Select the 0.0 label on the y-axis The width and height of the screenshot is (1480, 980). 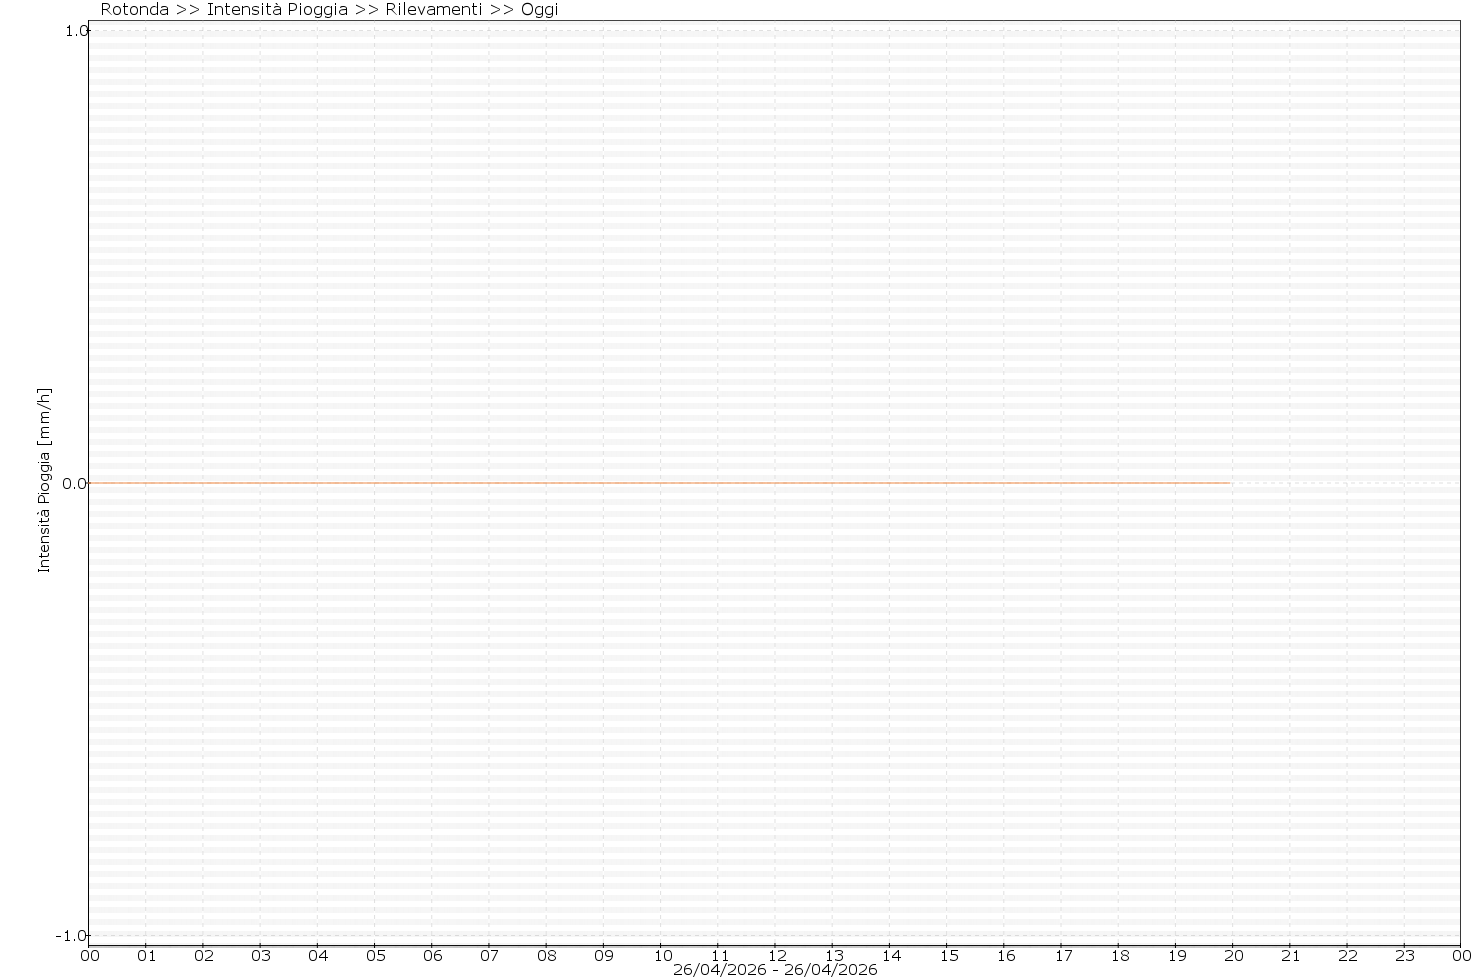[74, 484]
